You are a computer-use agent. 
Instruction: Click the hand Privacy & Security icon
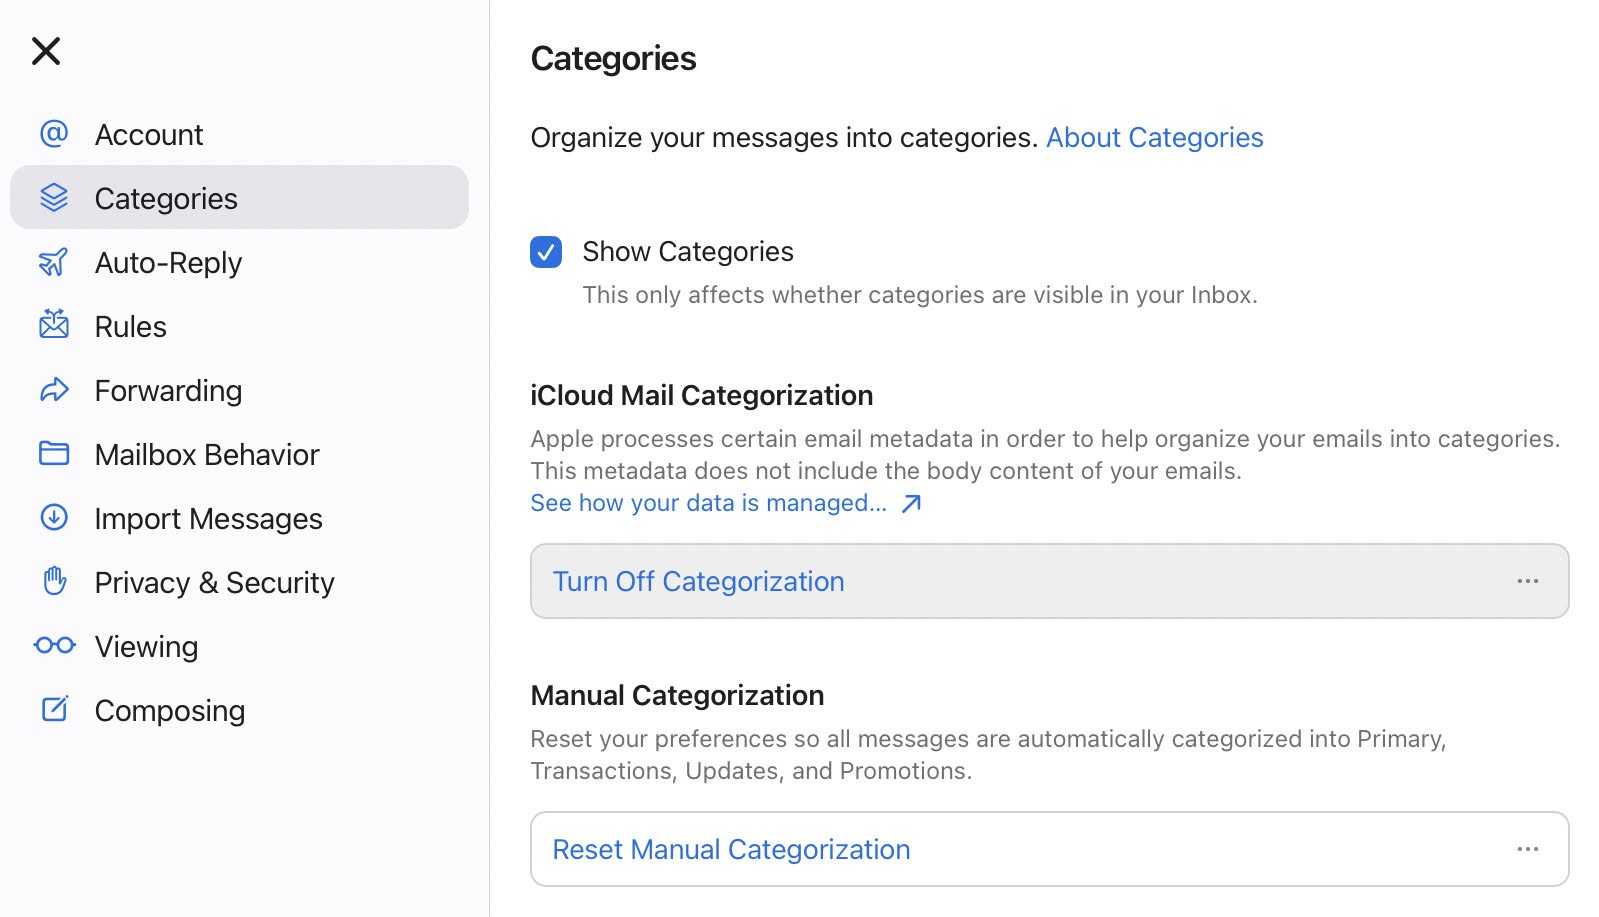[x=55, y=581]
